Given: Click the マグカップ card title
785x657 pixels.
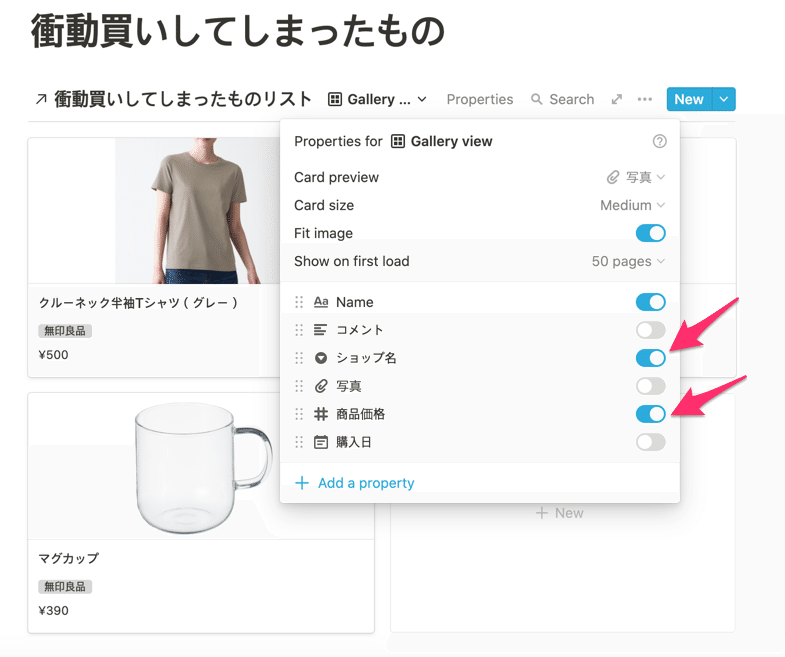Looking at the screenshot, I should tap(69, 558).
